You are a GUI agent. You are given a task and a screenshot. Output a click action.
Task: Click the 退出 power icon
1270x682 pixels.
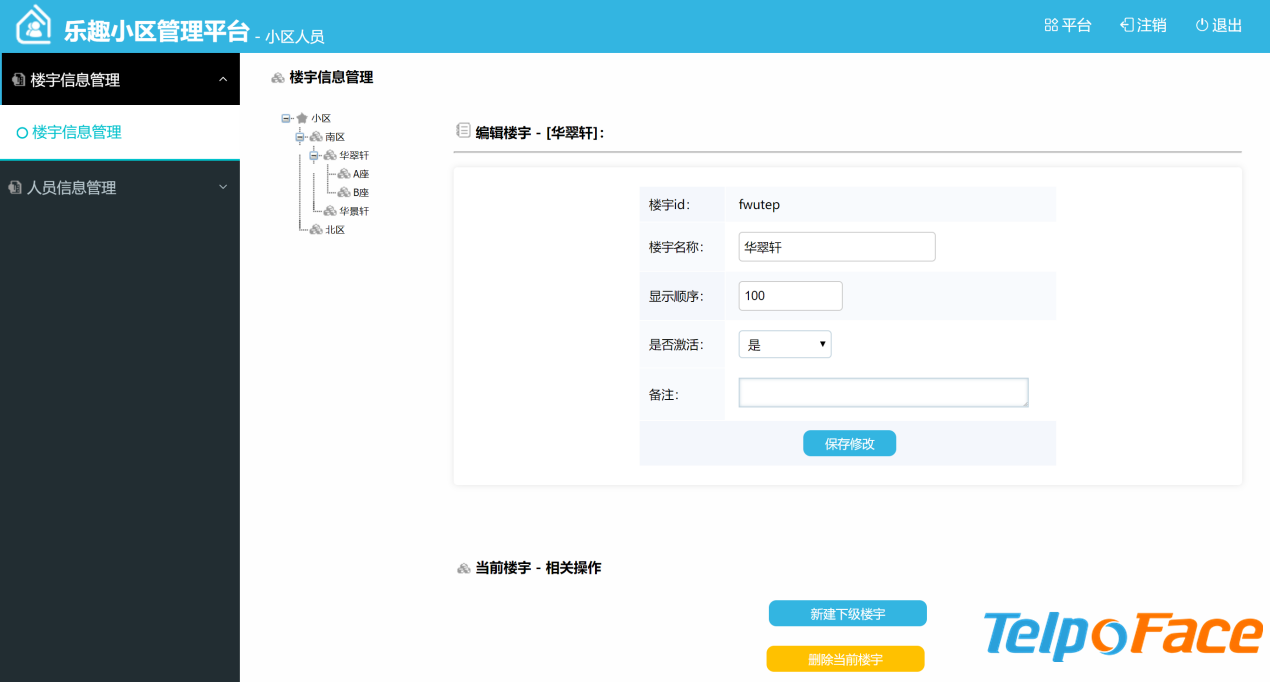click(x=1202, y=26)
